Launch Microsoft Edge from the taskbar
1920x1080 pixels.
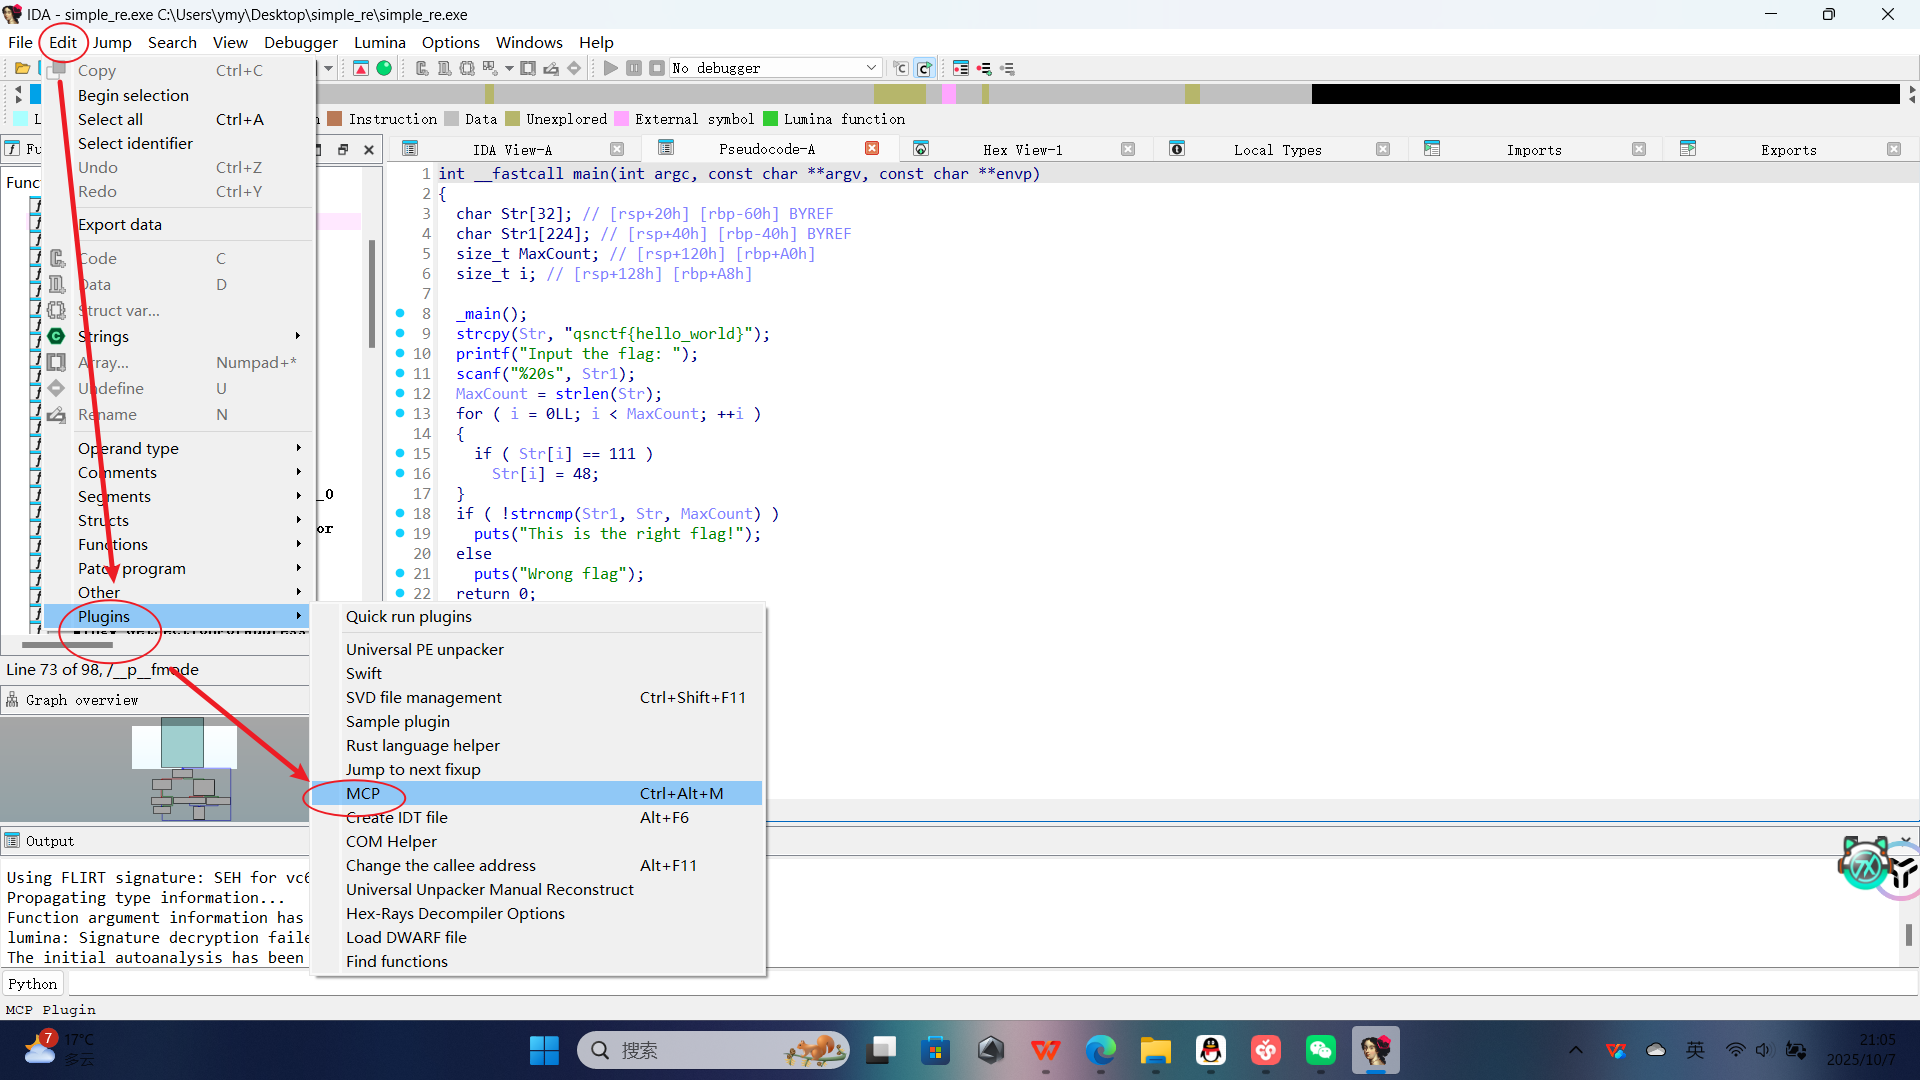[1100, 1050]
